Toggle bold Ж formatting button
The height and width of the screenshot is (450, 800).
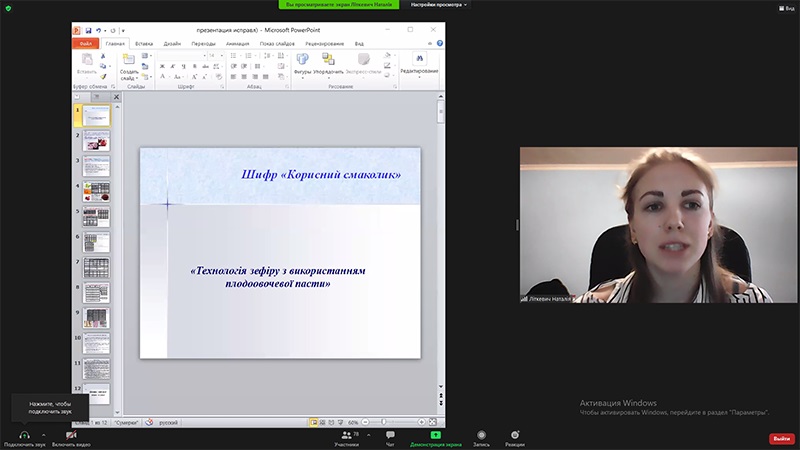pyautogui.click(x=161, y=66)
